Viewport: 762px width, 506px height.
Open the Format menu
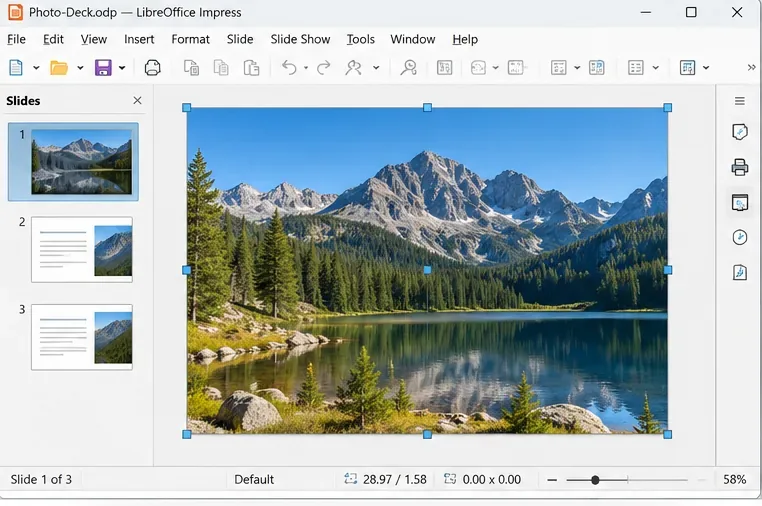pos(190,39)
